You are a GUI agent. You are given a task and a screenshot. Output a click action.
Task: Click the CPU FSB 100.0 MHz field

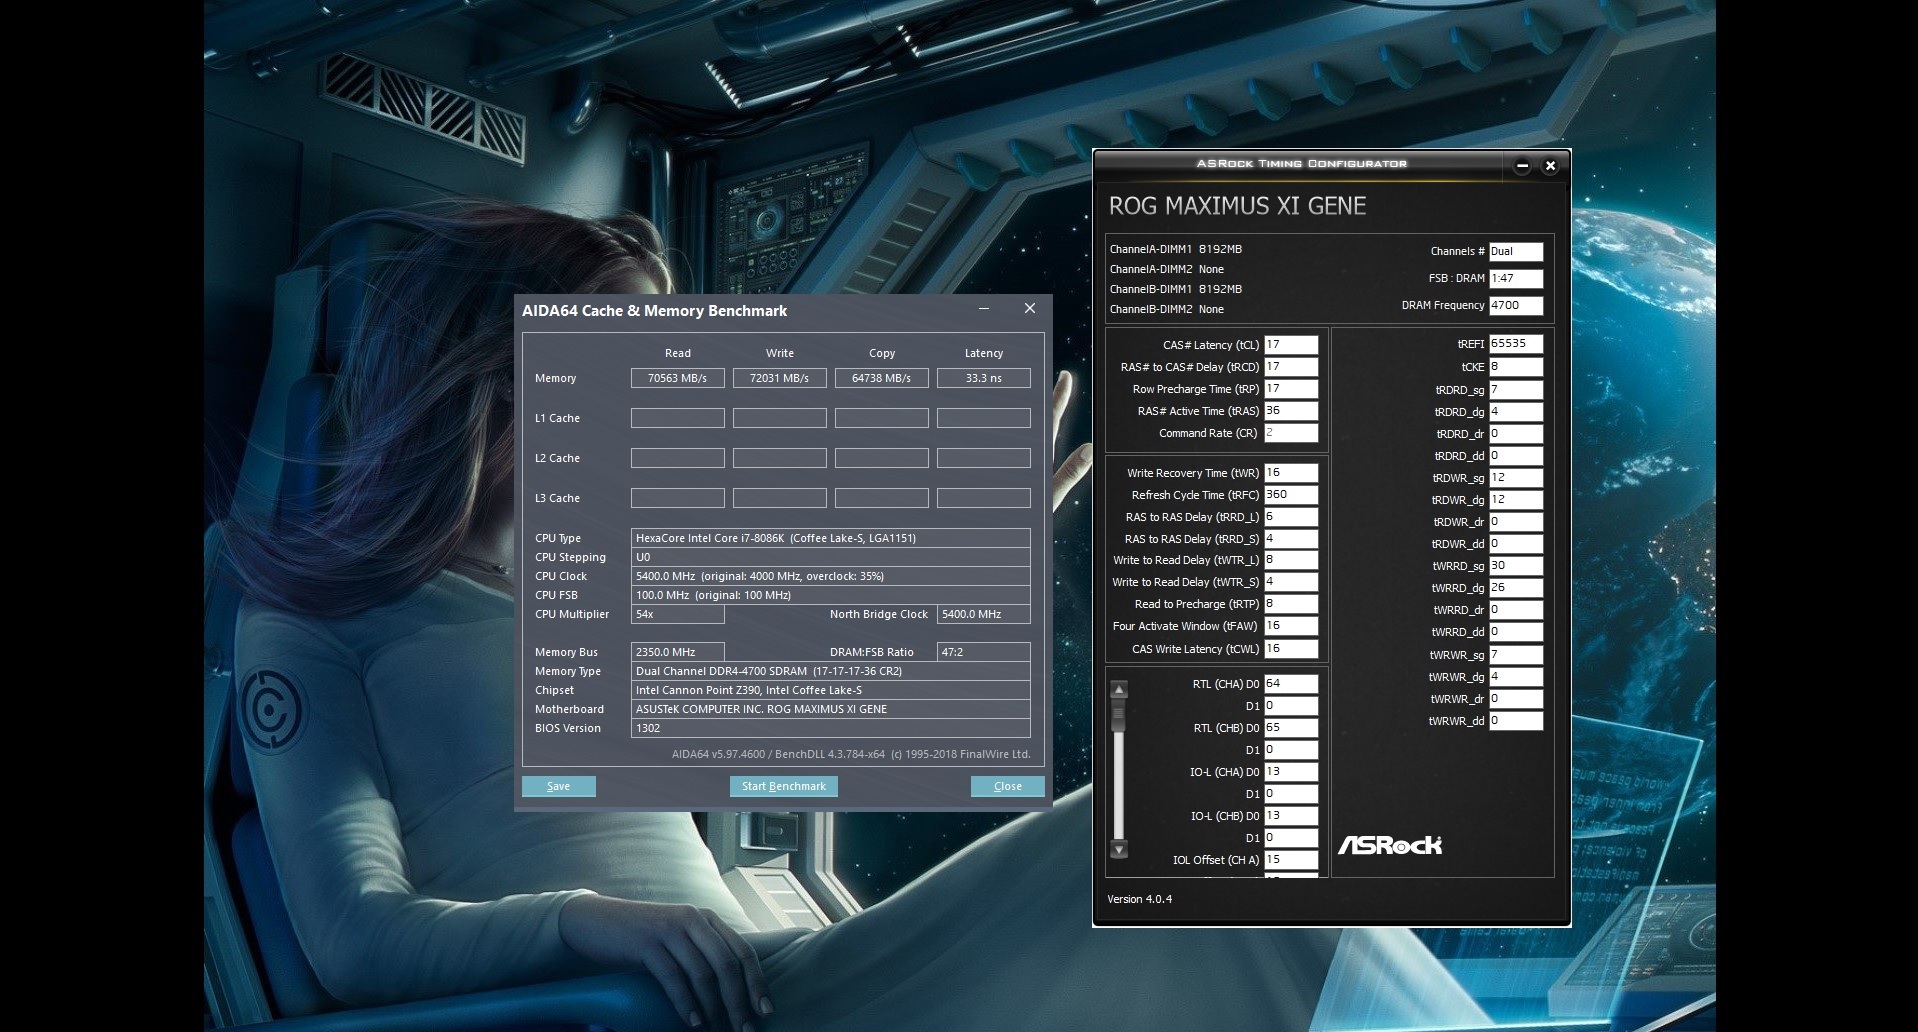(x=830, y=595)
